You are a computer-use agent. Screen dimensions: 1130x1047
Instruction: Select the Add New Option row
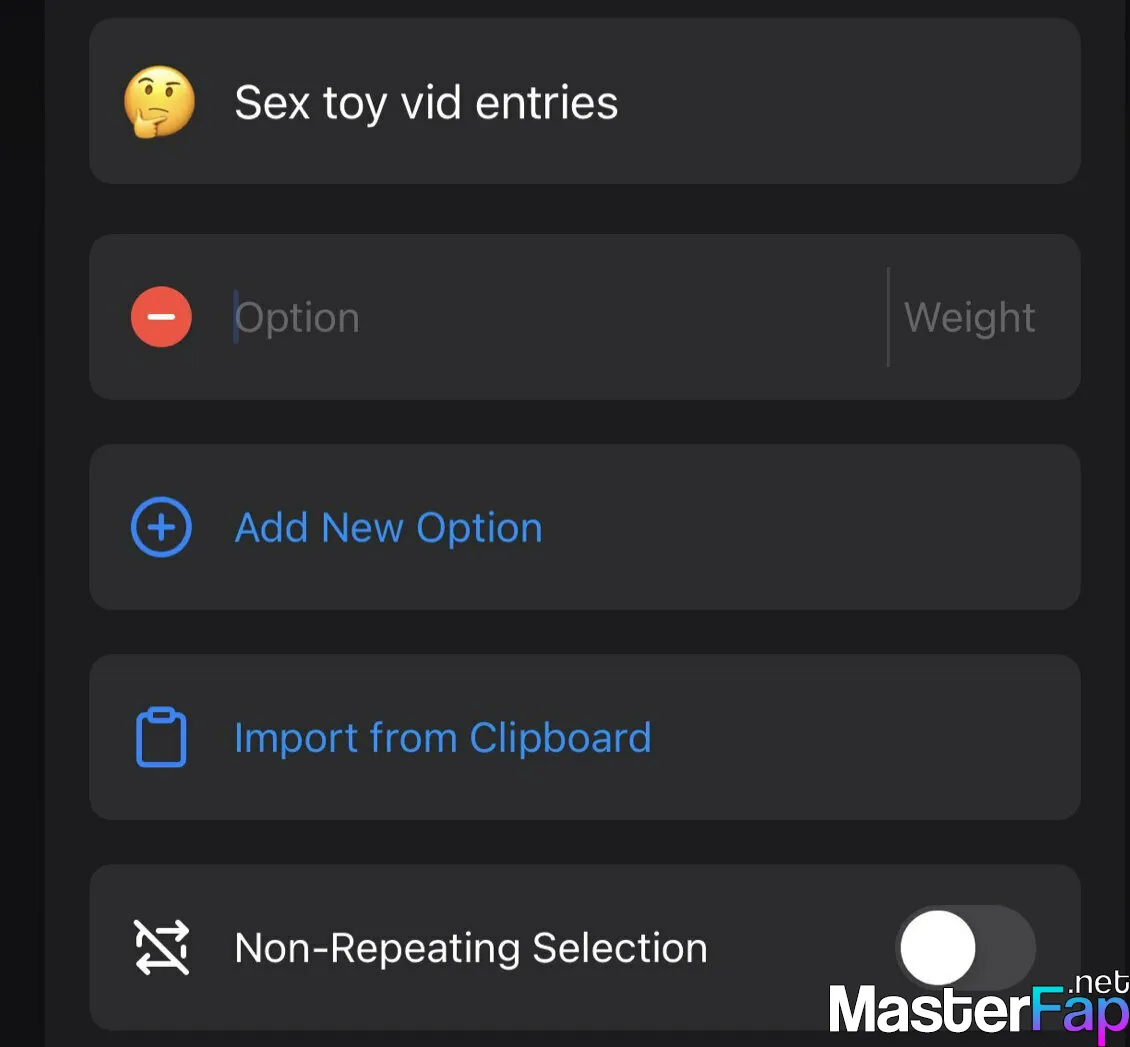click(584, 527)
